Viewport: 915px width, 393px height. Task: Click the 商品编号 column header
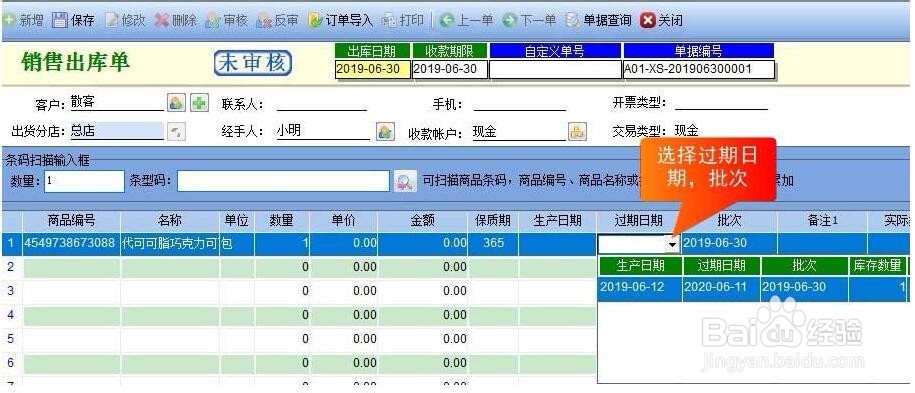click(72, 221)
